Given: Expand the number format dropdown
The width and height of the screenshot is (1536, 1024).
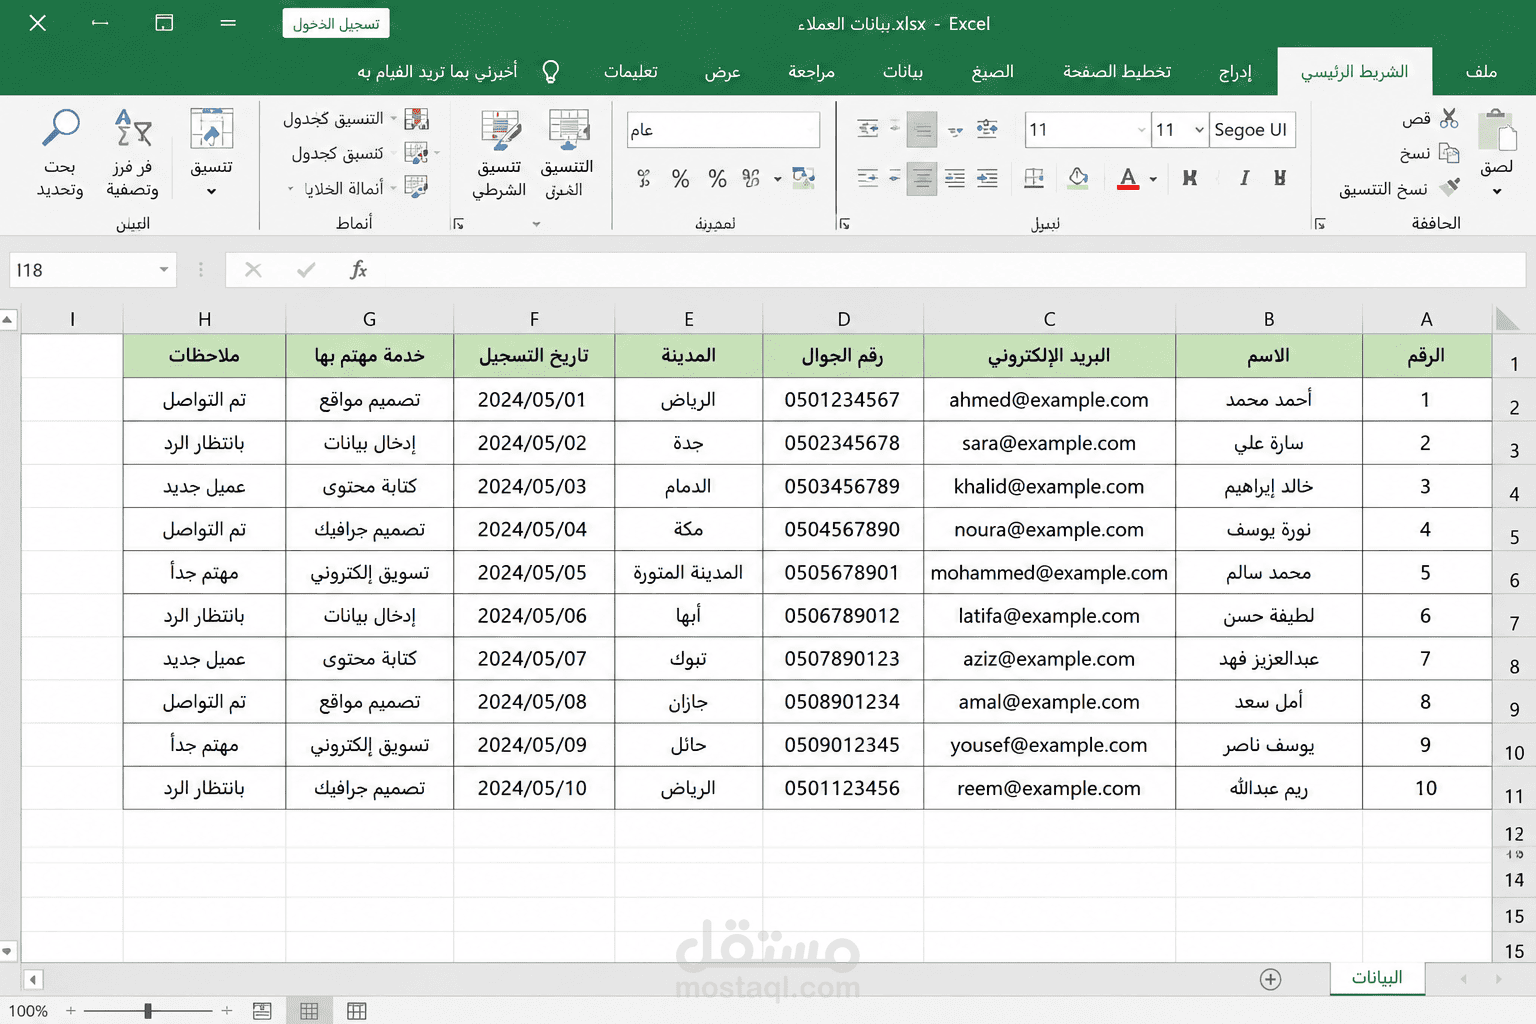Looking at the screenshot, I should click(723, 130).
